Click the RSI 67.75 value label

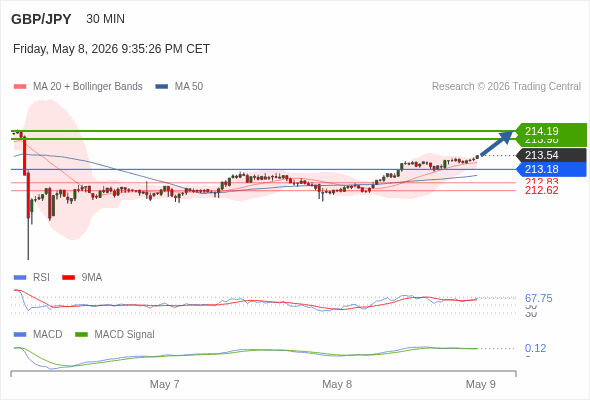pyautogui.click(x=538, y=298)
